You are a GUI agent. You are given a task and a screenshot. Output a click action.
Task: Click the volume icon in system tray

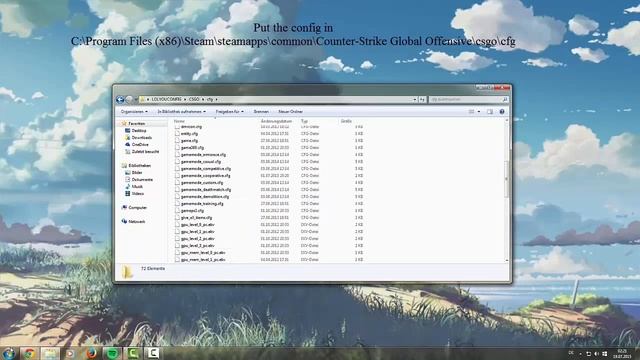click(x=596, y=353)
